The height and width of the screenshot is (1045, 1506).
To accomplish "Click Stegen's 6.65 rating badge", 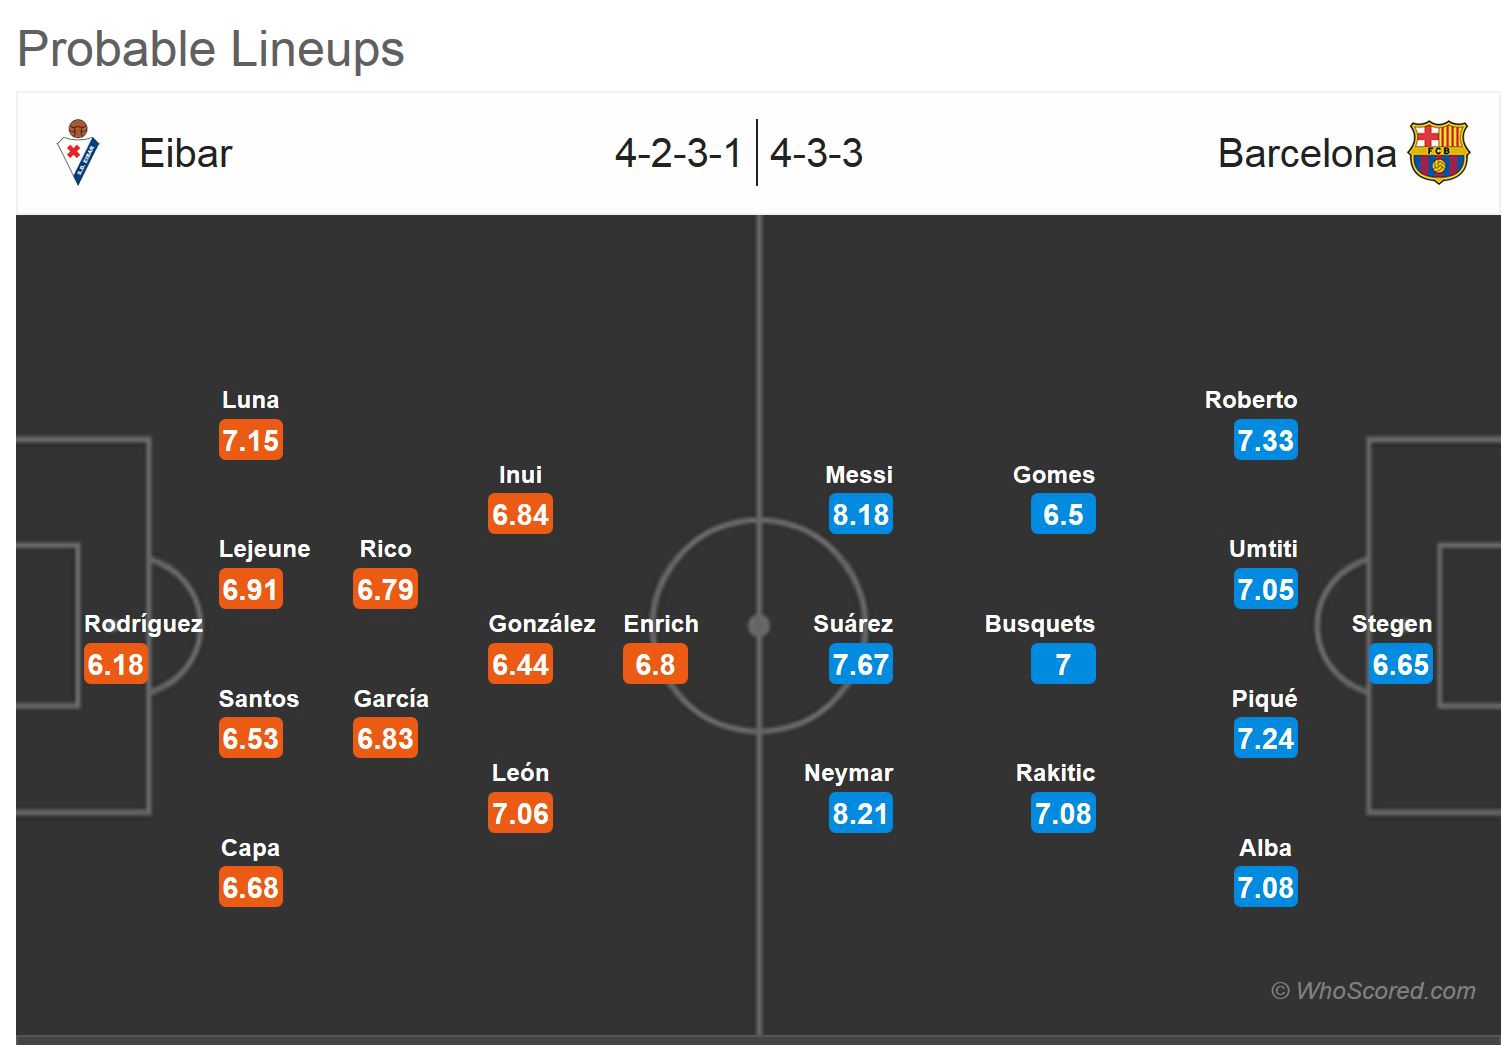I will pyautogui.click(x=1400, y=665).
